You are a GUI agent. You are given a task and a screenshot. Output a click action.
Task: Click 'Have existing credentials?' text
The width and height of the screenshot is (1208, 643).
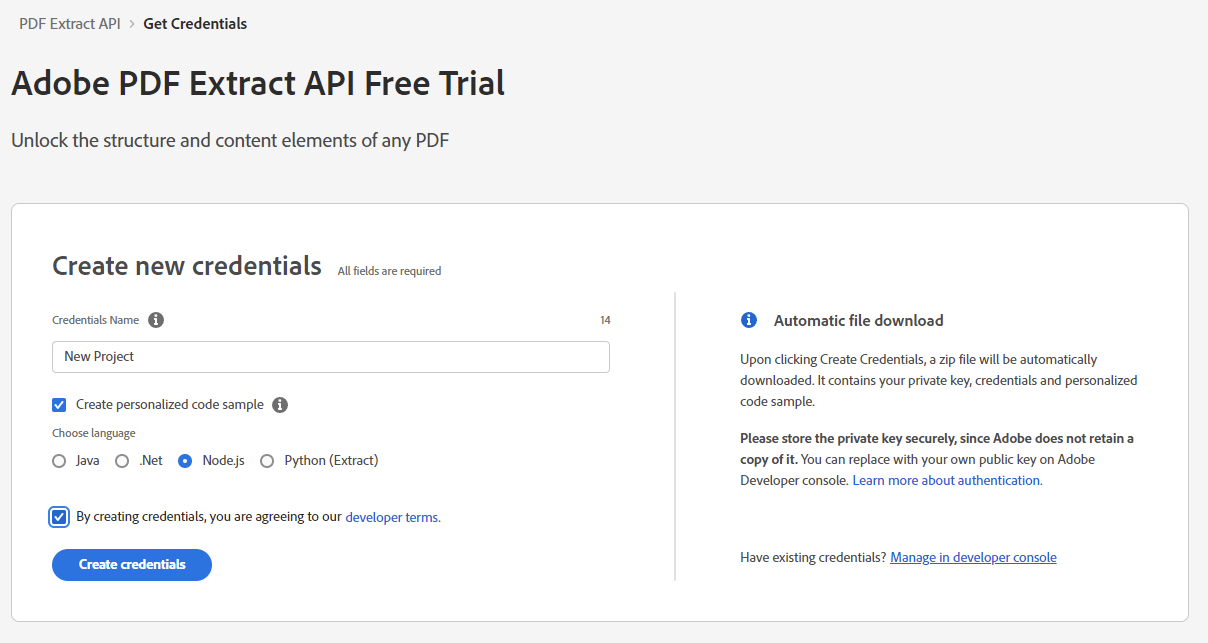(x=813, y=557)
